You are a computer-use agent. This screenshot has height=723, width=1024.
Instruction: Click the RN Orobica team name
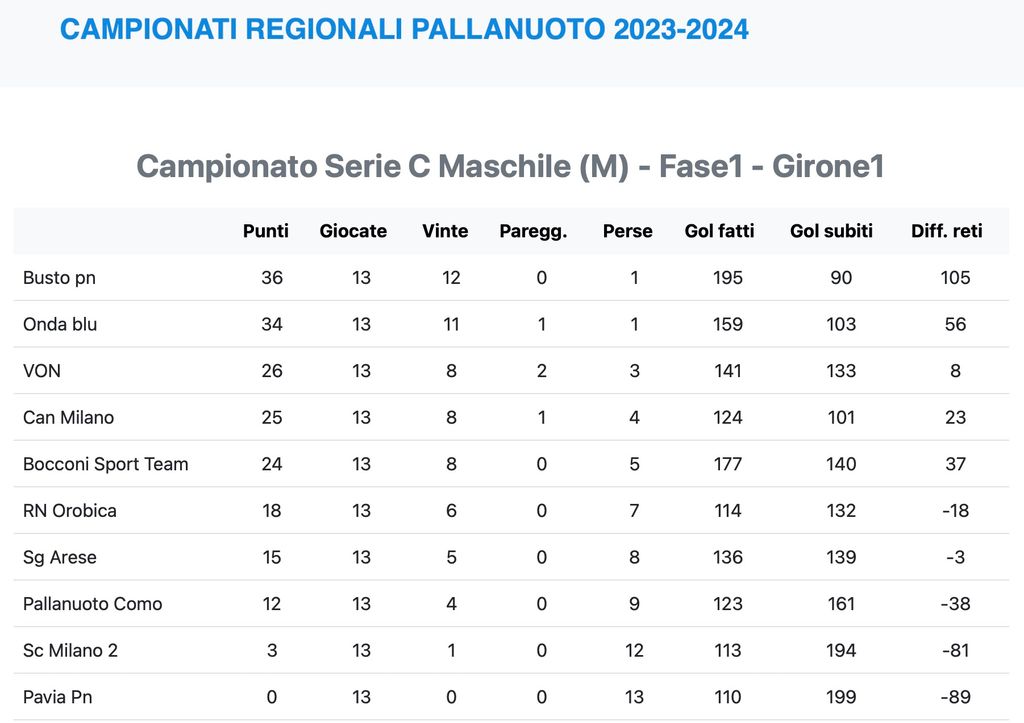pyautogui.click(x=70, y=511)
